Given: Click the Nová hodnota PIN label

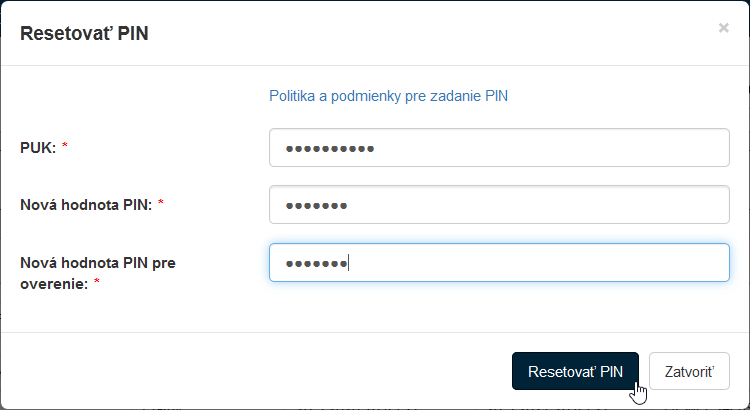Looking at the screenshot, I should coord(86,205).
